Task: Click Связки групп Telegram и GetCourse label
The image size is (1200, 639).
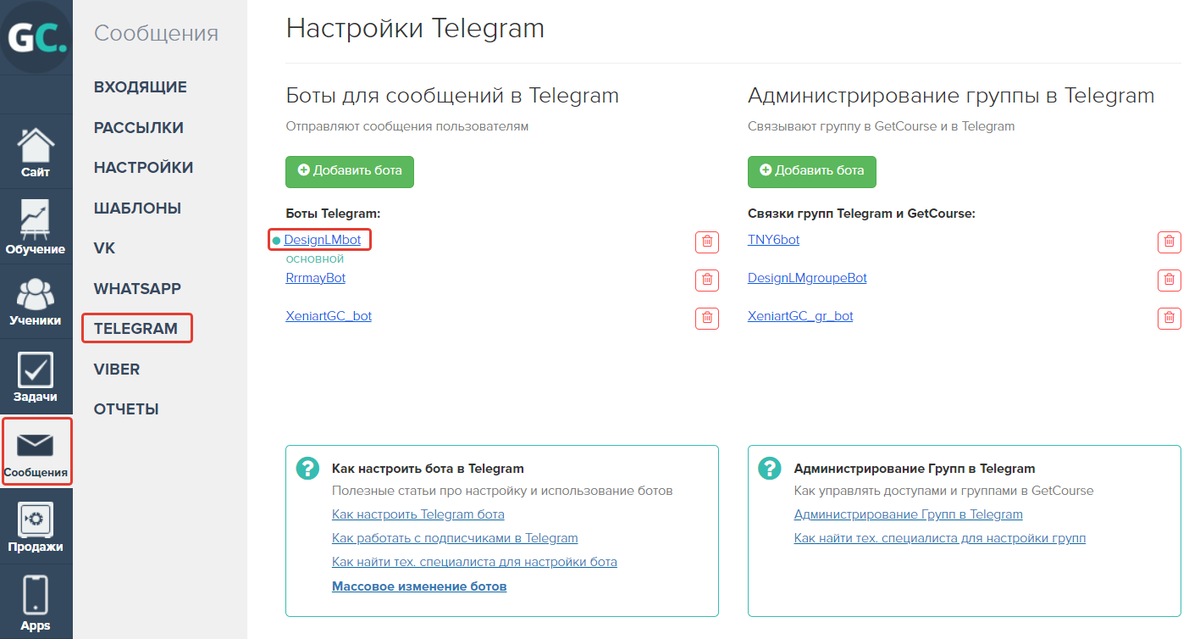Action: click(x=861, y=214)
